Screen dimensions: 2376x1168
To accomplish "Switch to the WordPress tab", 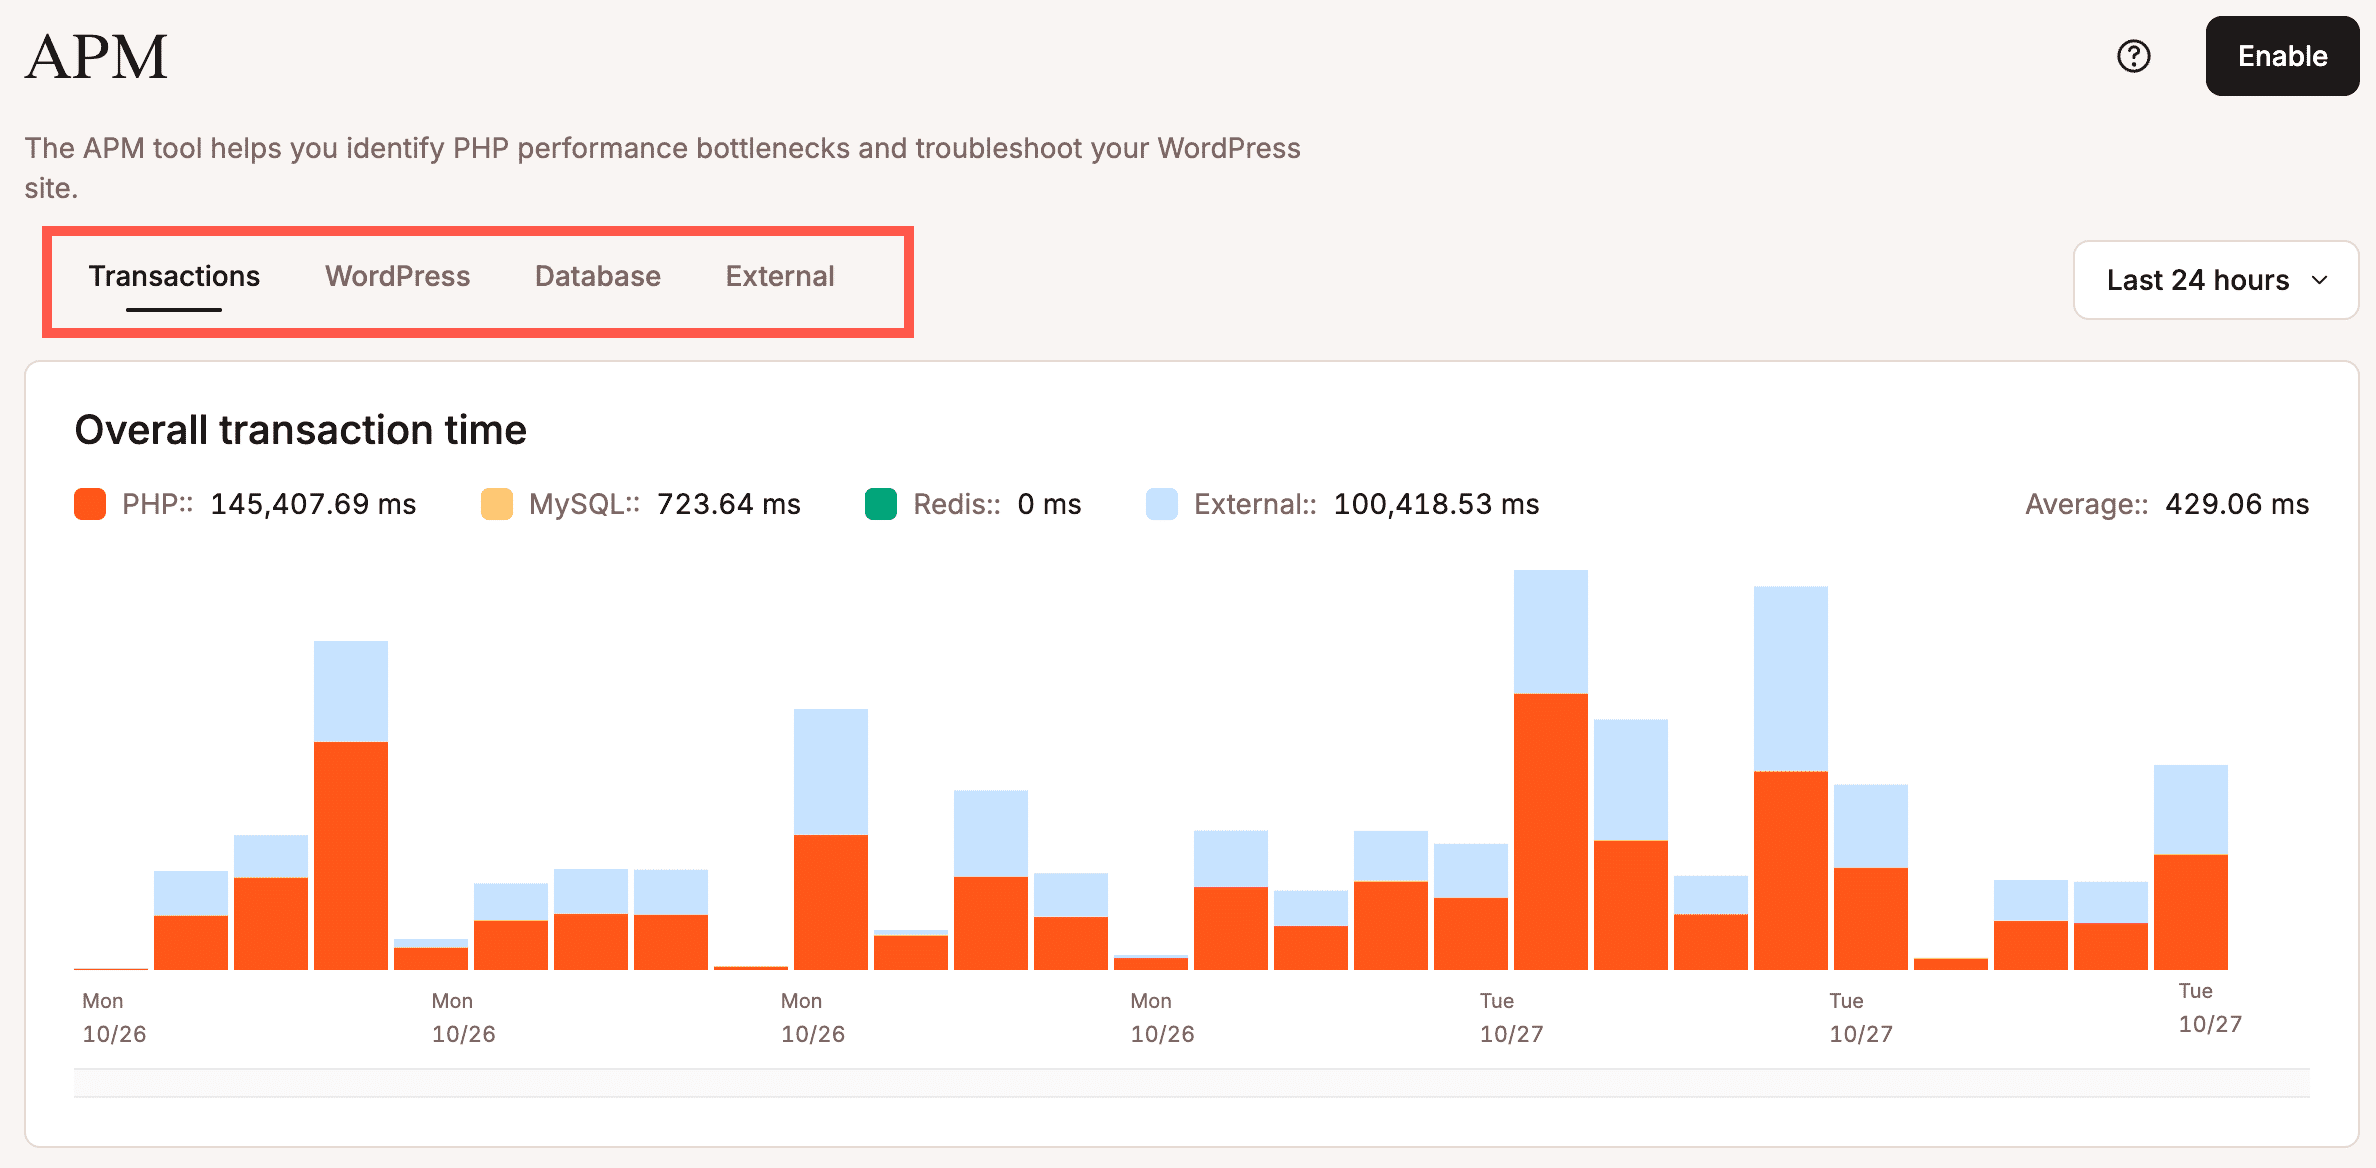I will click(x=397, y=276).
